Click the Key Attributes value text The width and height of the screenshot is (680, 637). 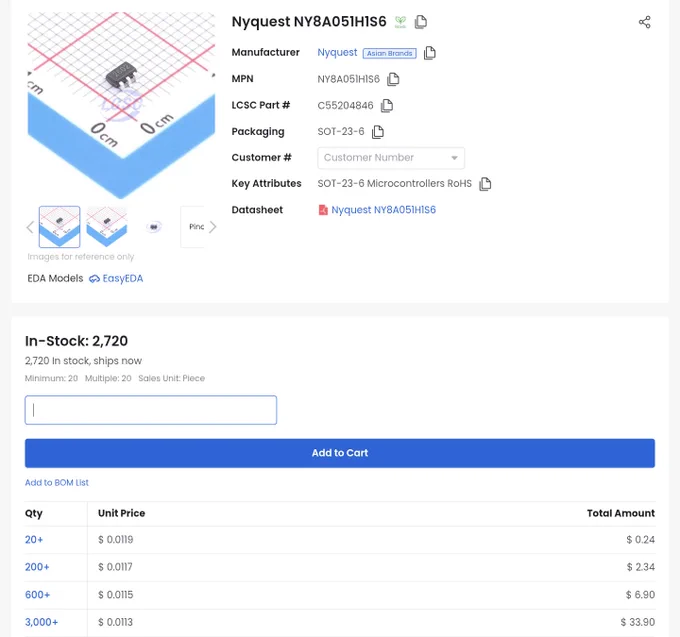tap(395, 184)
